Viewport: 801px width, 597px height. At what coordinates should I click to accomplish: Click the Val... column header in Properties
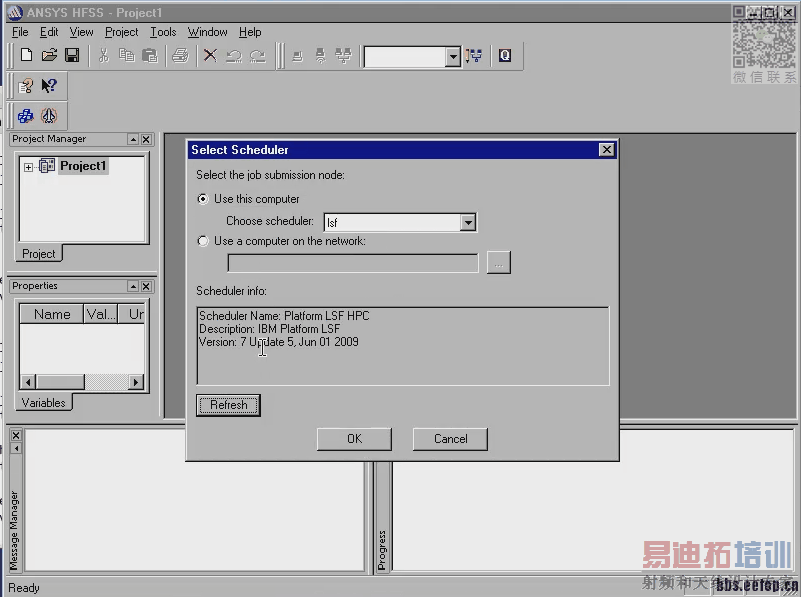pos(101,314)
